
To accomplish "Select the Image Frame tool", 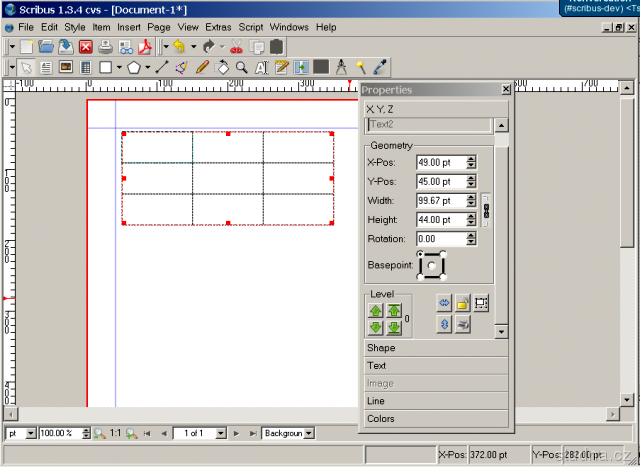I will 66,67.
